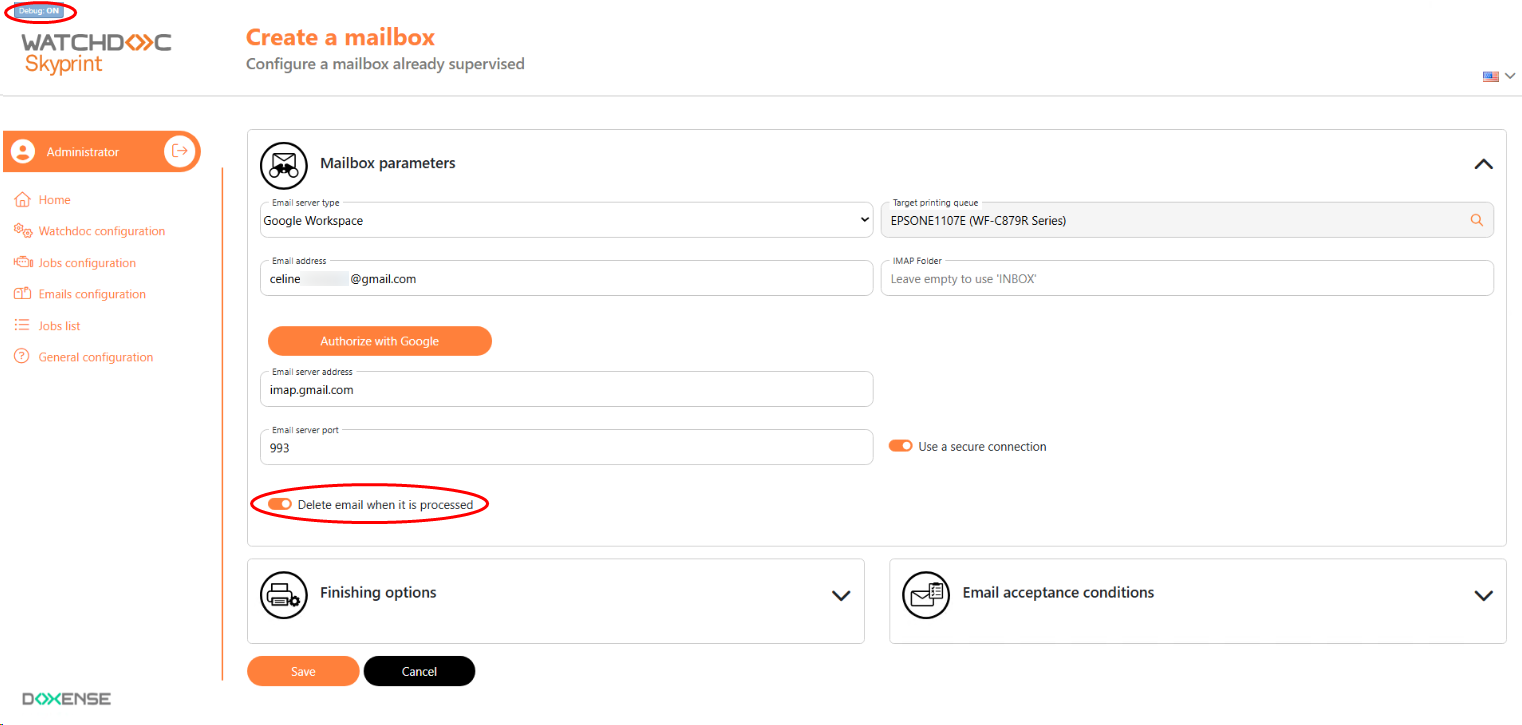Viewport: 1522px width, 725px height.
Task: Open the Email server type dropdown
Action: [566, 220]
